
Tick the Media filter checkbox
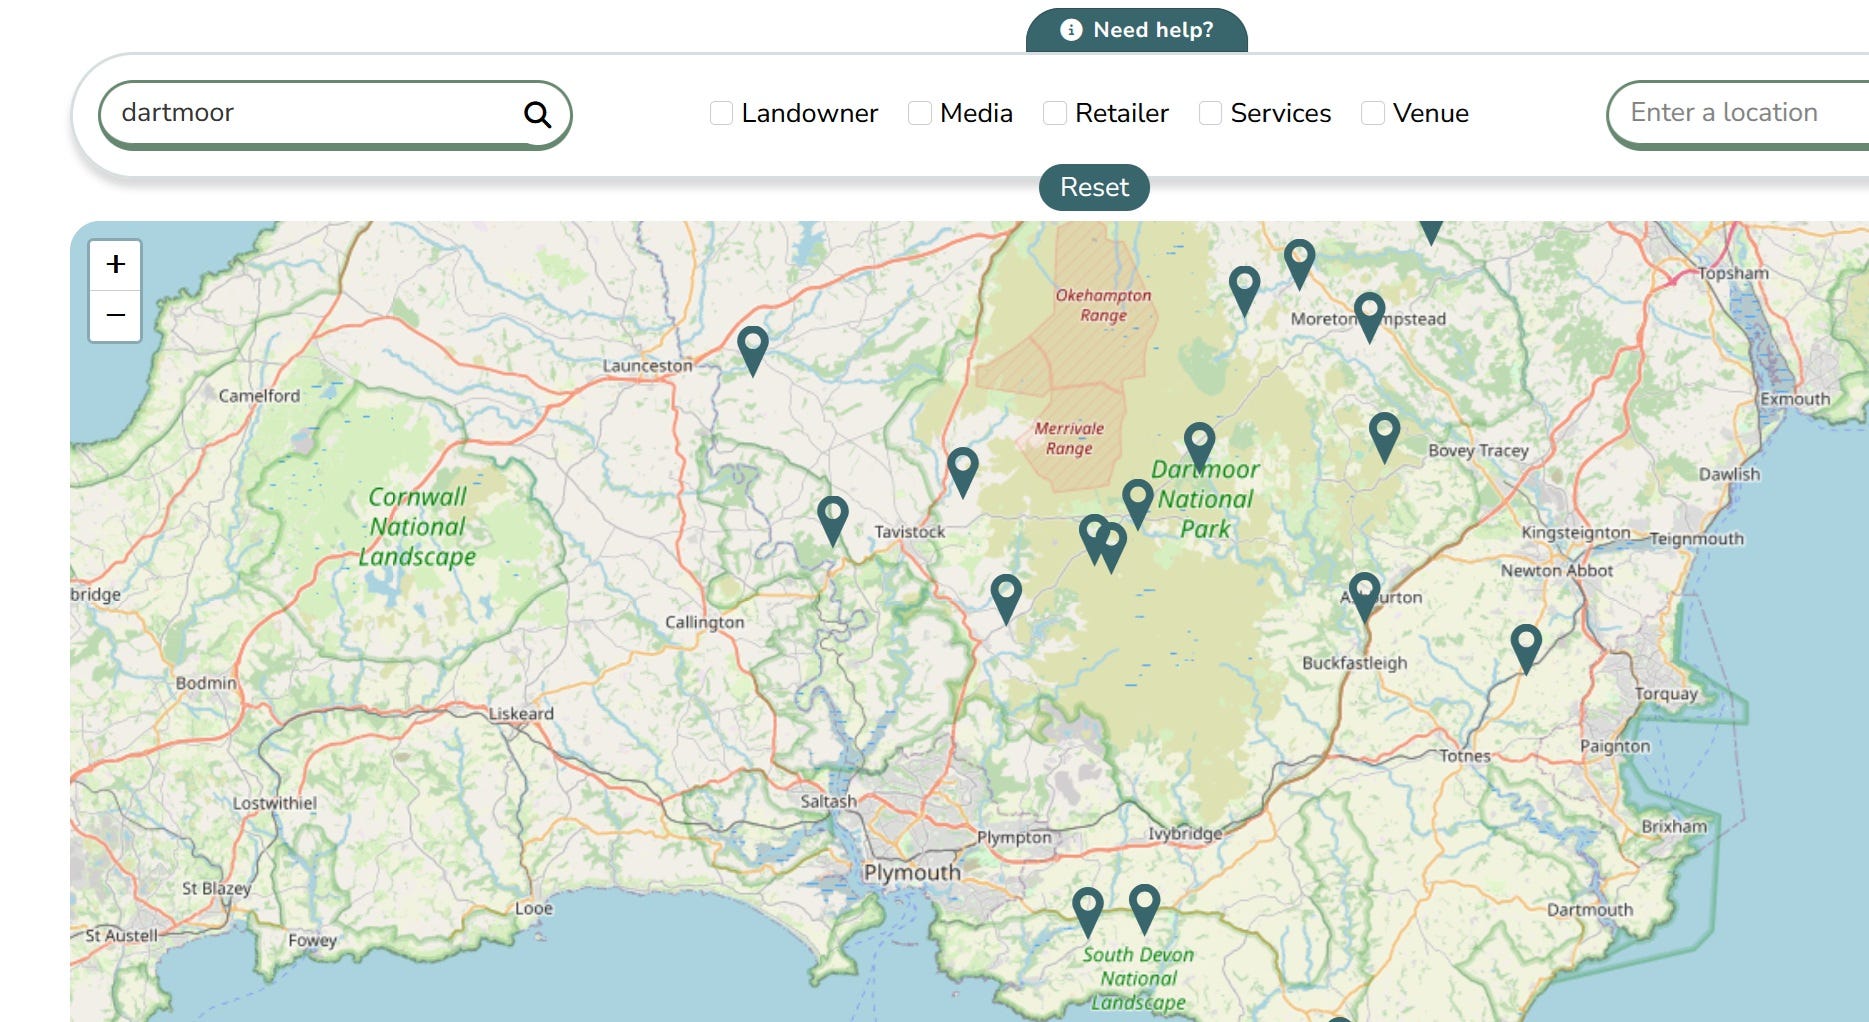point(920,113)
